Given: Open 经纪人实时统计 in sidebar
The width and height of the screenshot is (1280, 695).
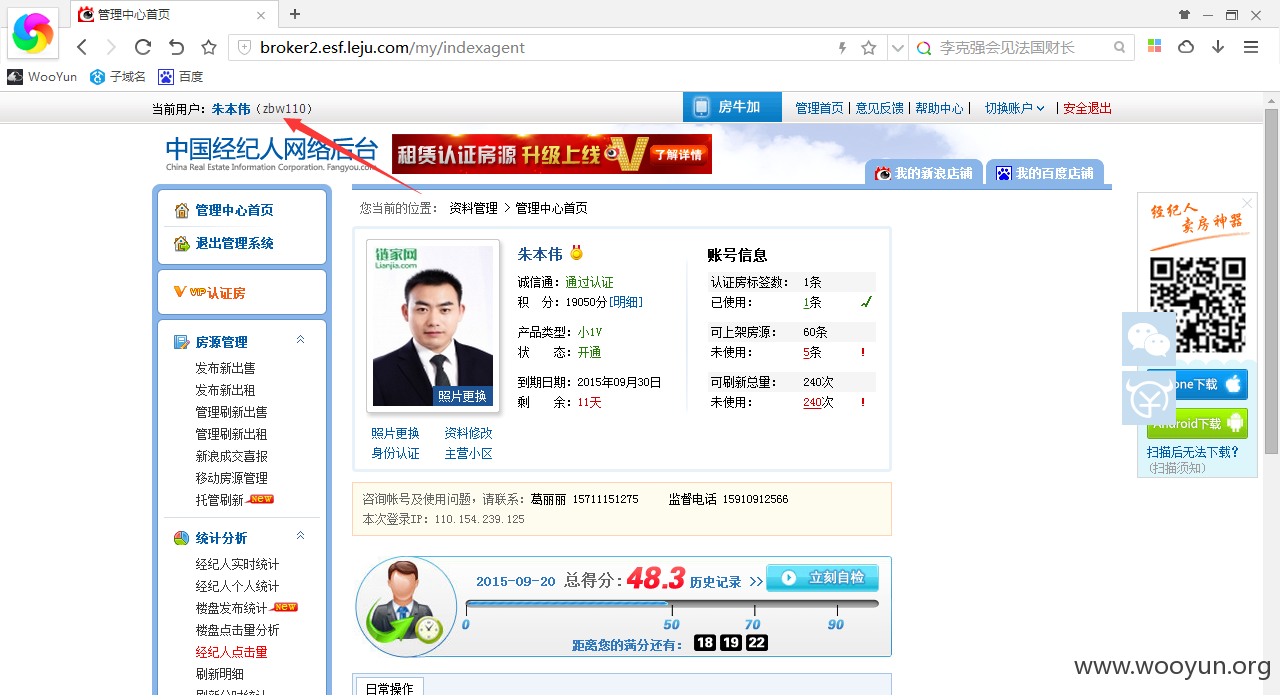Looking at the screenshot, I should 237,564.
